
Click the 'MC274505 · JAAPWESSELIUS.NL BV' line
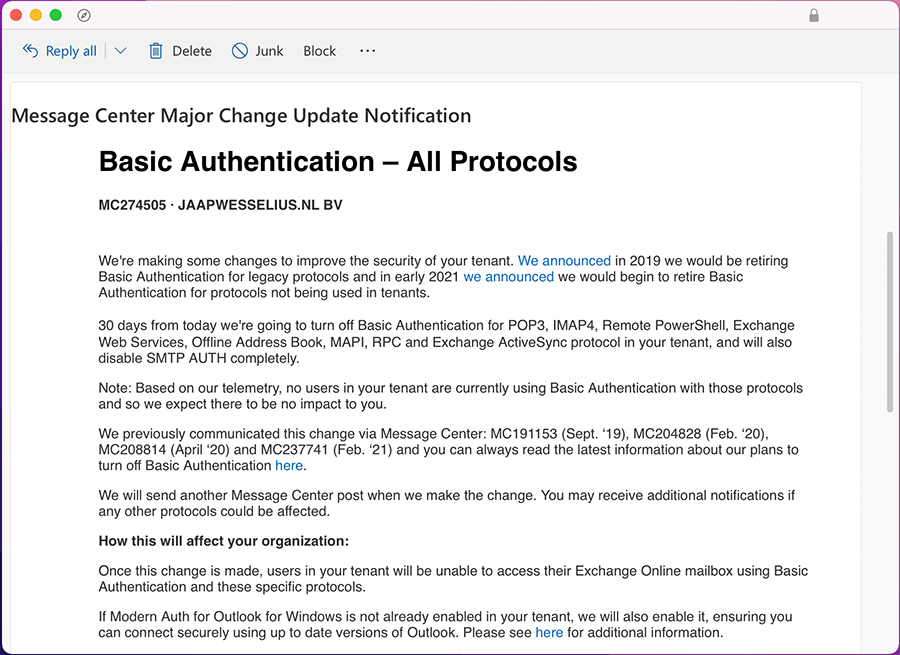220,205
